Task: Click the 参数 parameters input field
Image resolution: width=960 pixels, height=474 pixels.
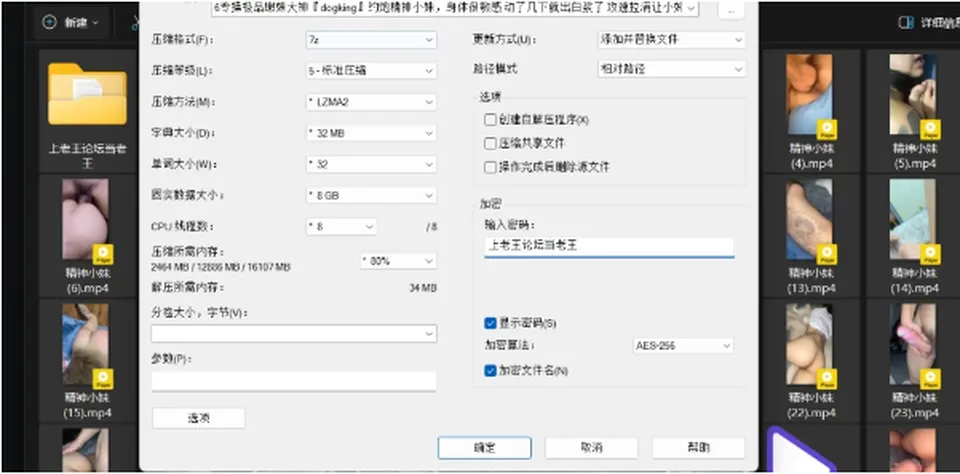Action: [294, 381]
